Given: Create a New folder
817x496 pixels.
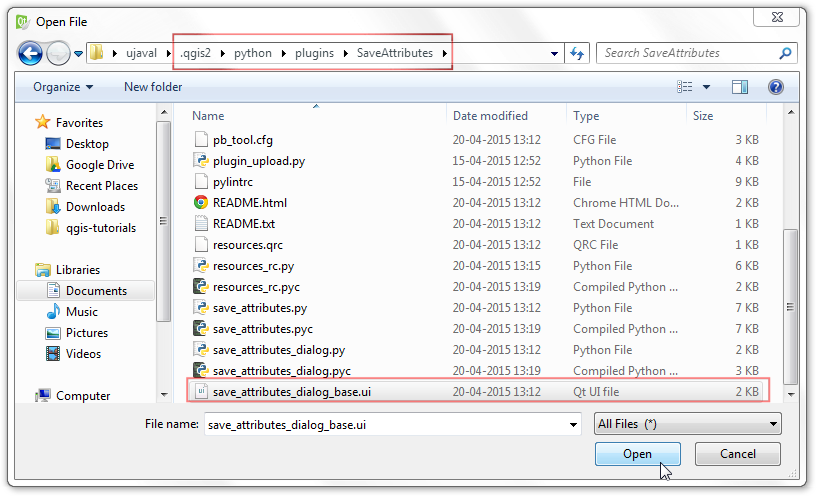Looking at the screenshot, I should [153, 87].
